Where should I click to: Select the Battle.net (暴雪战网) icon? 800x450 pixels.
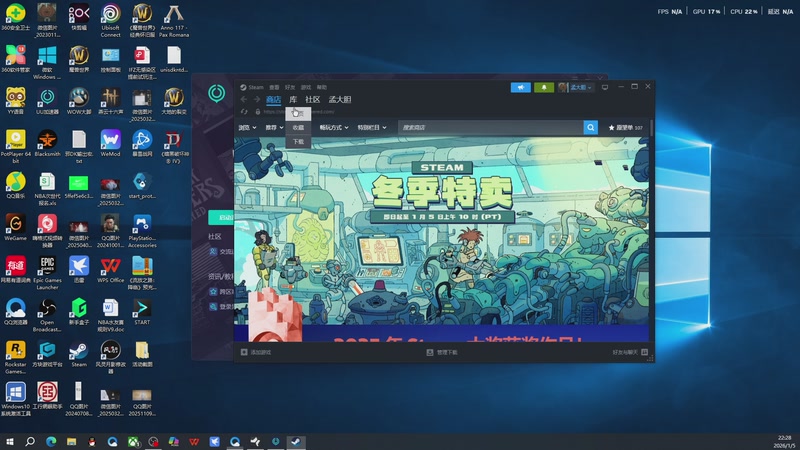tap(142, 143)
